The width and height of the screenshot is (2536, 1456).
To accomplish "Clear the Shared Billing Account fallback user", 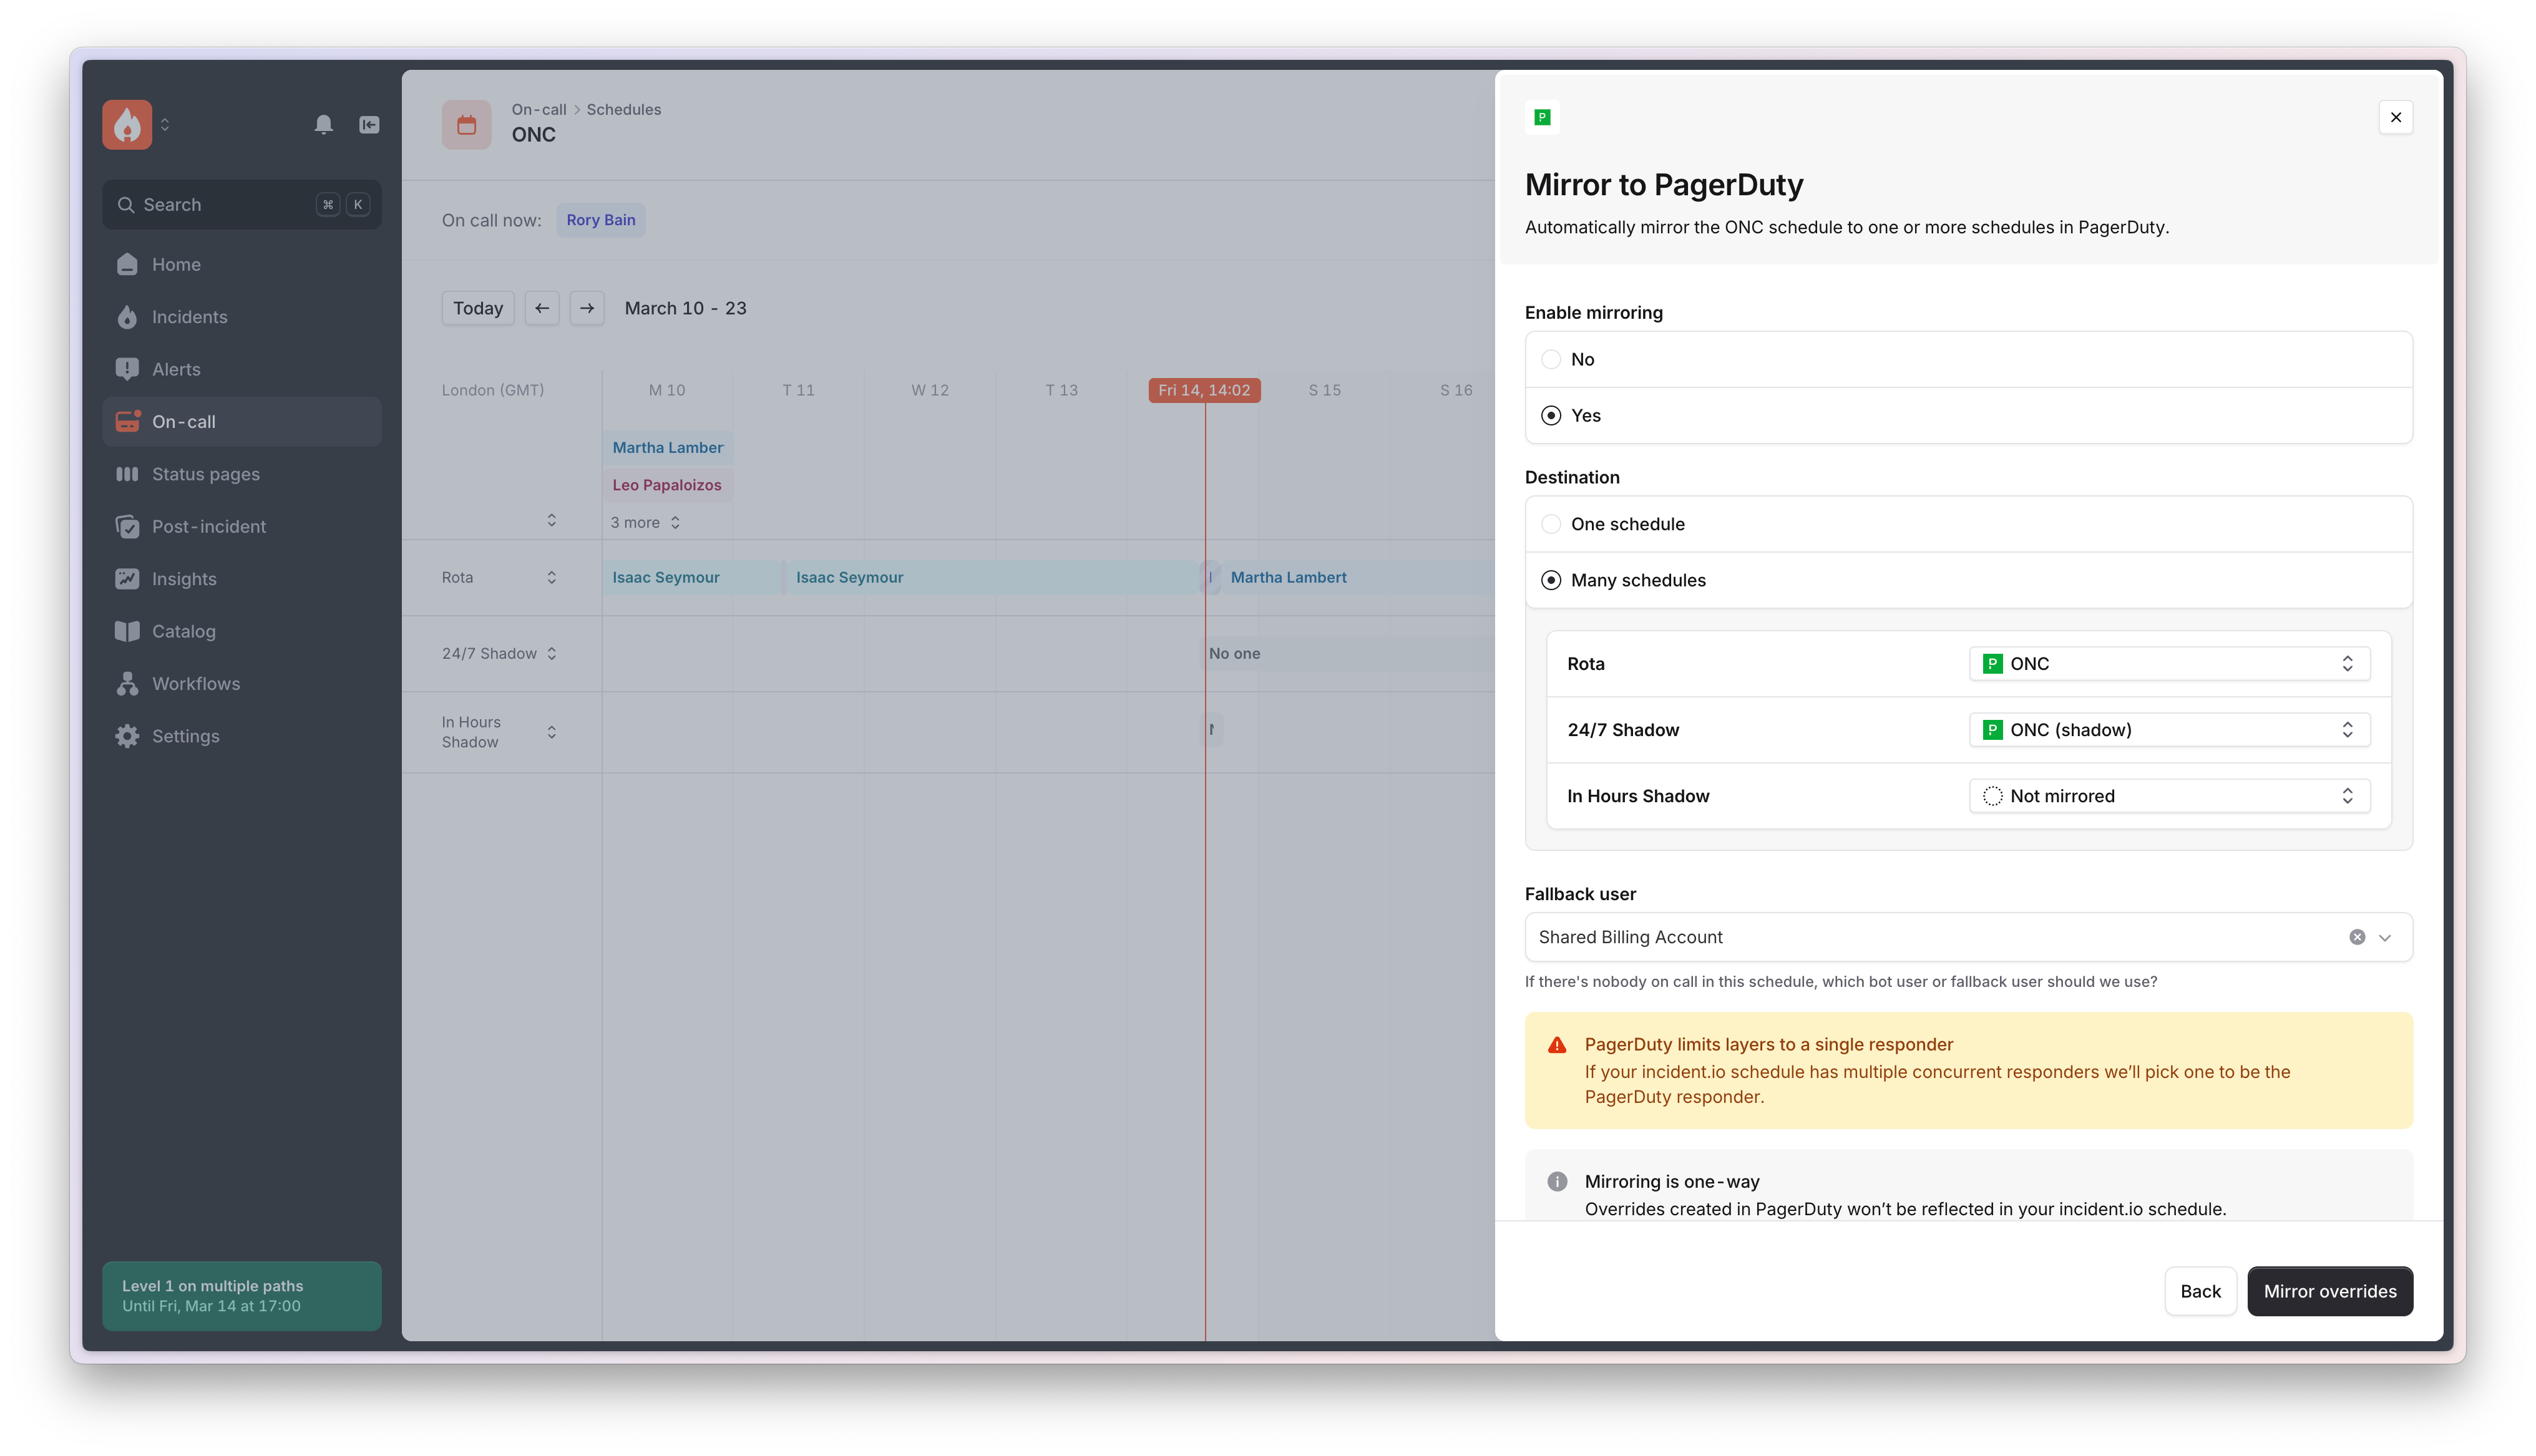I will (x=2357, y=937).
